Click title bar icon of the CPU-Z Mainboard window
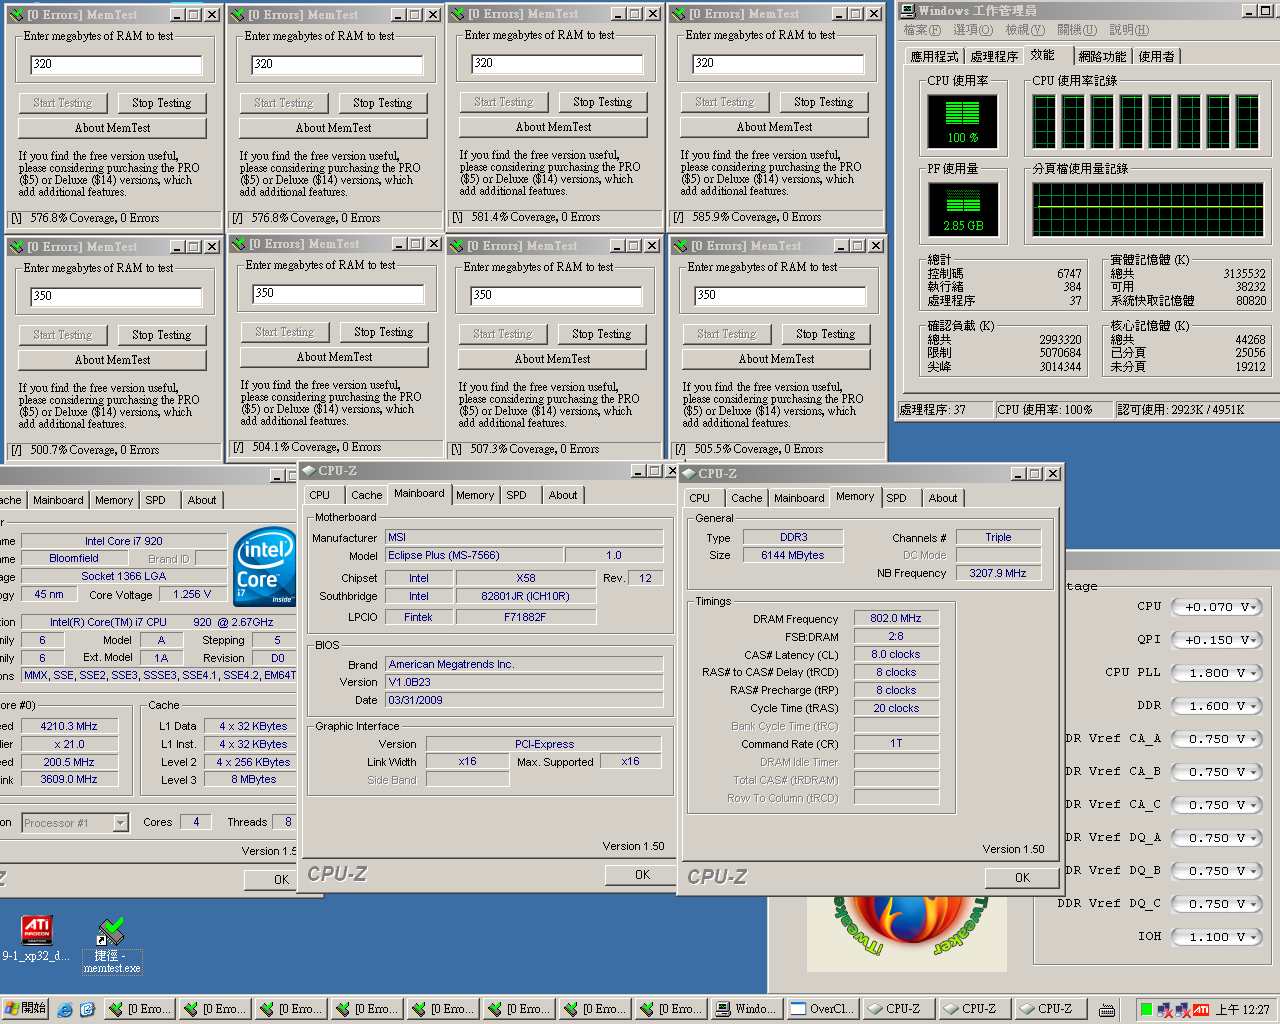The height and width of the screenshot is (1024, 1280). tap(308, 470)
